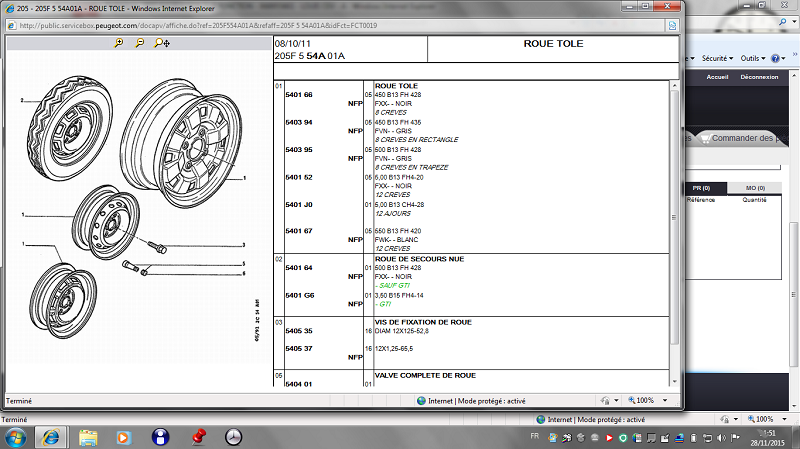800x449 pixels.
Task: Click the volume icon in system tray
Action: 721,438
